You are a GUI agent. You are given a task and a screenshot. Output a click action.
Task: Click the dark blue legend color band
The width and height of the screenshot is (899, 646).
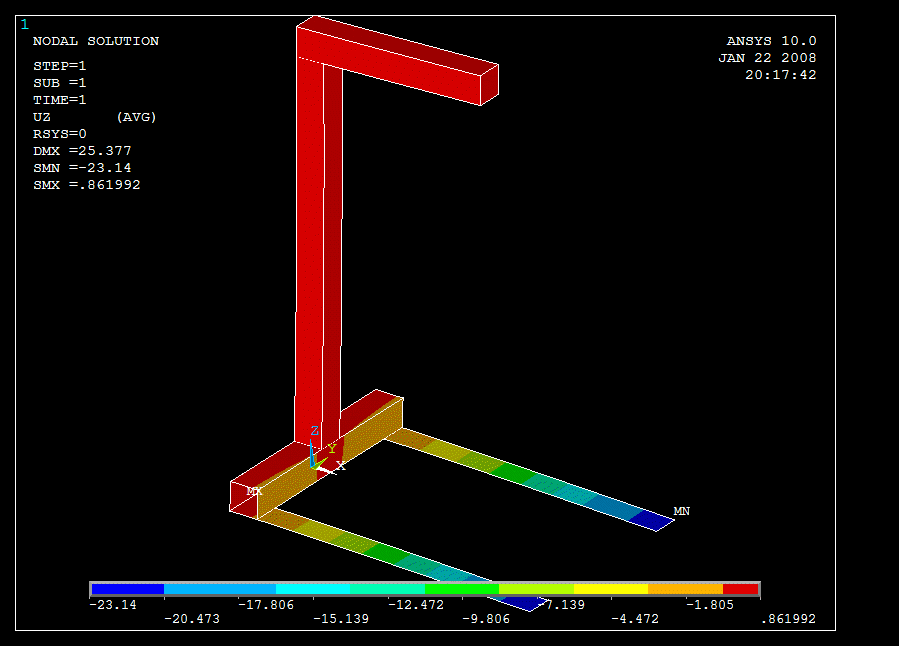coord(128,589)
